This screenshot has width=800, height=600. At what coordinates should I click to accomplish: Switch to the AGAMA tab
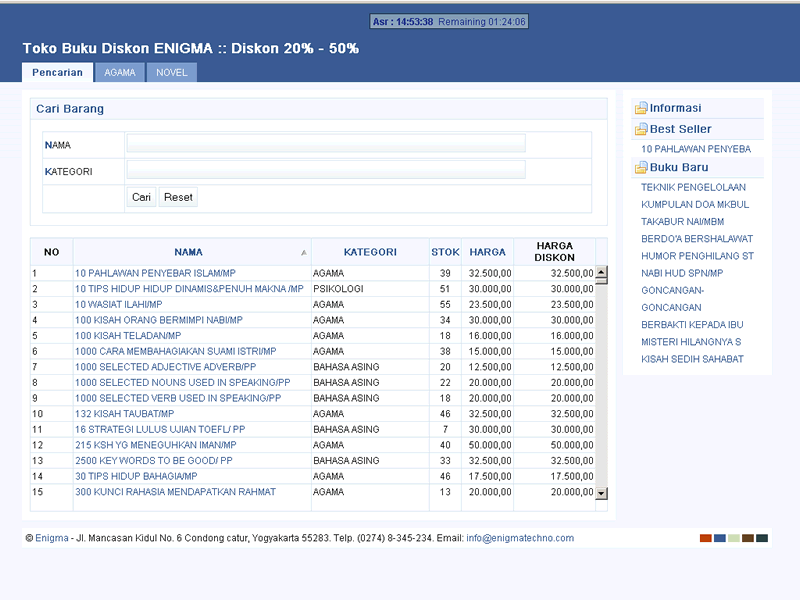pyautogui.click(x=120, y=72)
